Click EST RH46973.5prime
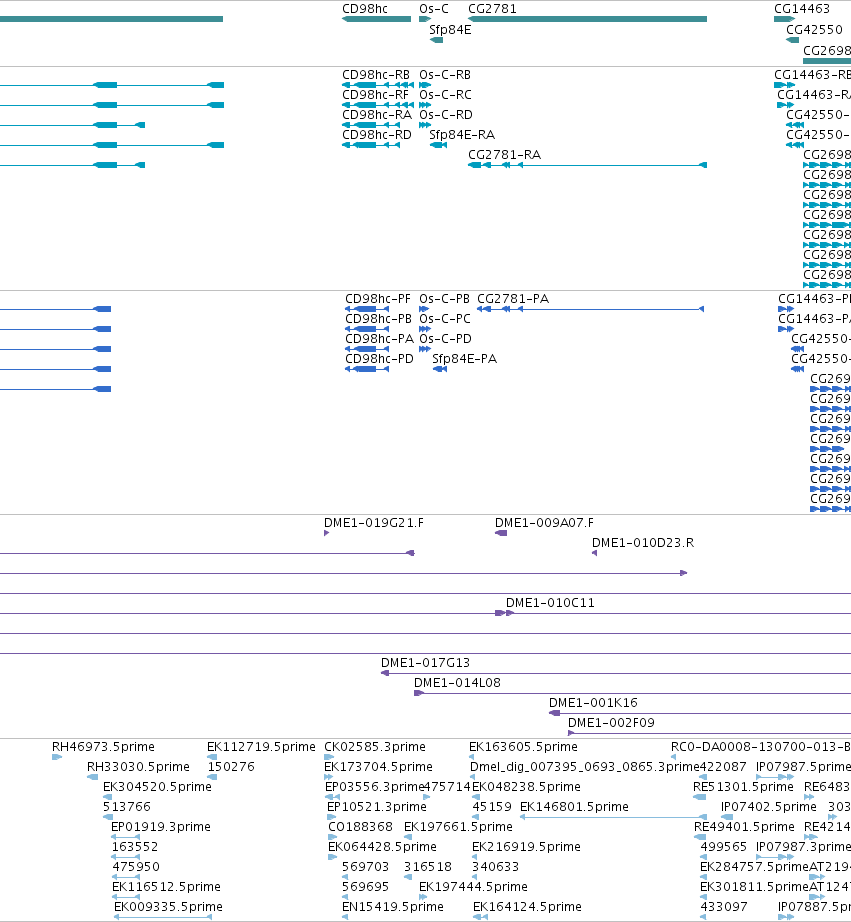The image size is (851, 922). pos(103,747)
